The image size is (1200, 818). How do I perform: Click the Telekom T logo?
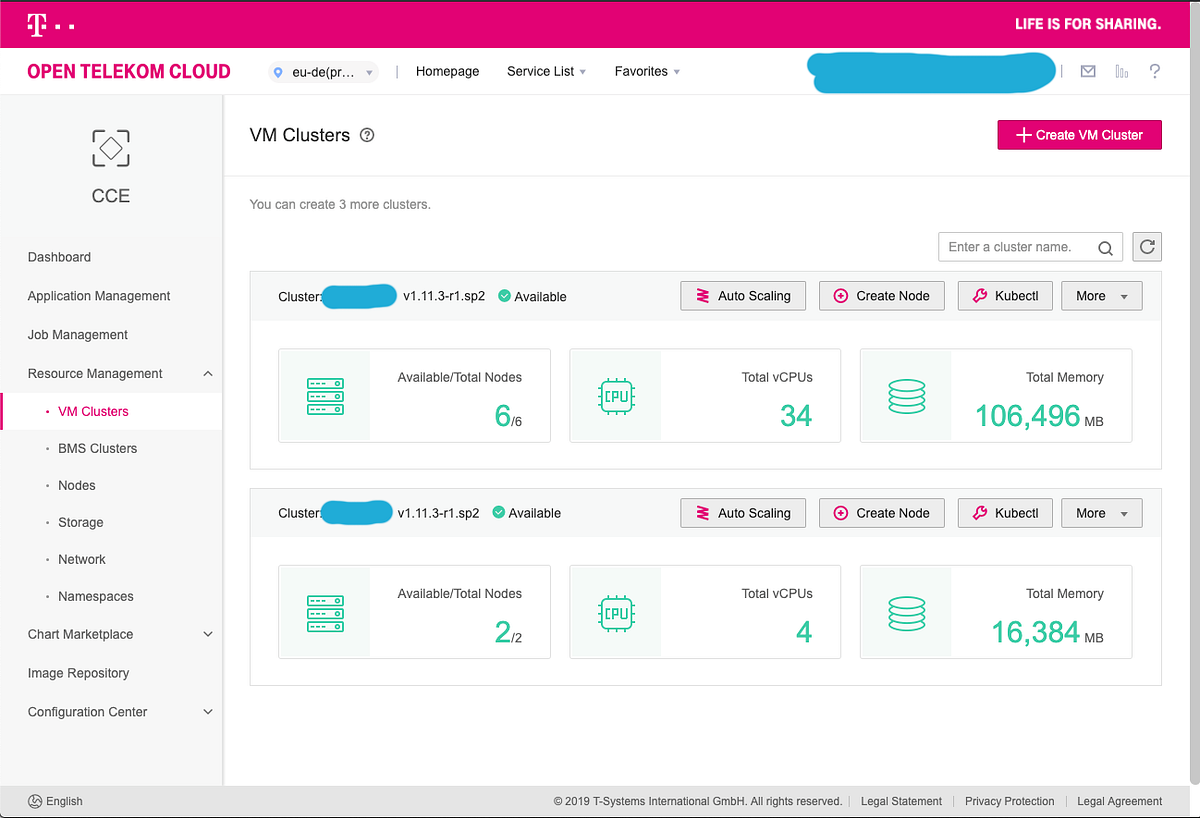click(37, 24)
